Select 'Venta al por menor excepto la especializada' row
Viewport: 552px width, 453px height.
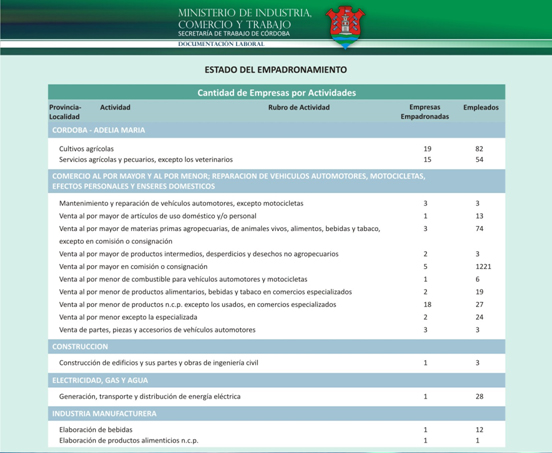[x=276, y=317]
